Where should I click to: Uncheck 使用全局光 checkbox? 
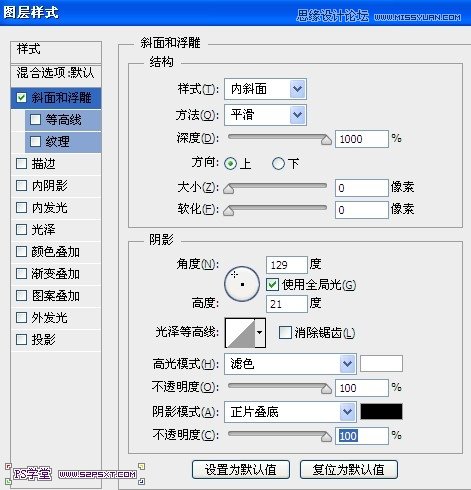[x=272, y=285]
